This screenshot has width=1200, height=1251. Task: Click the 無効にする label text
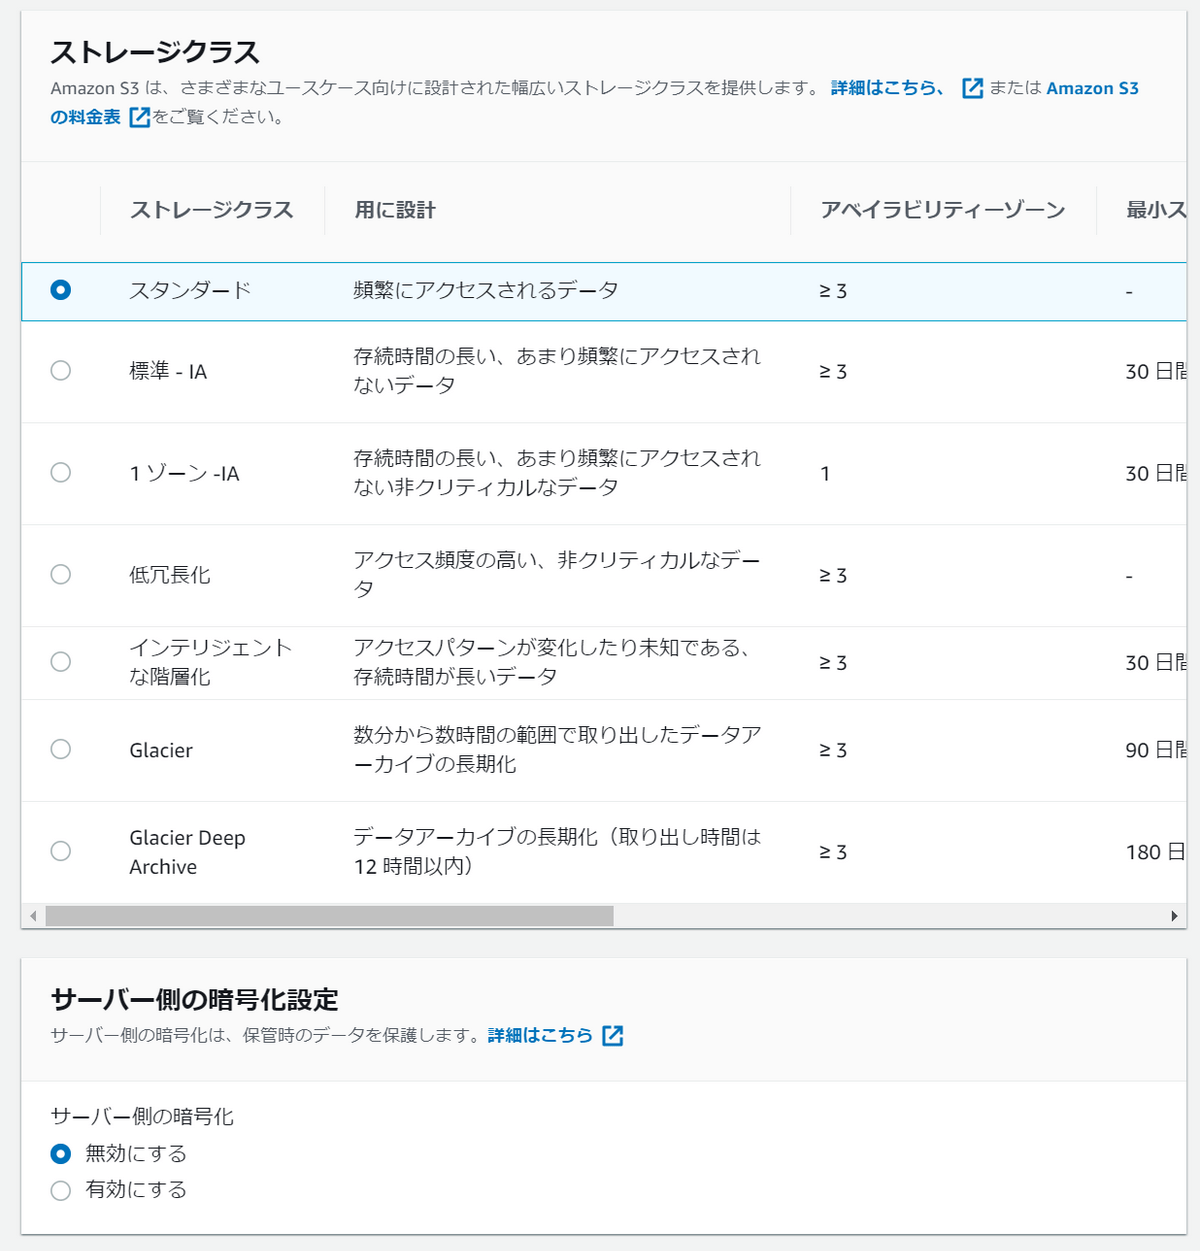[136, 1154]
